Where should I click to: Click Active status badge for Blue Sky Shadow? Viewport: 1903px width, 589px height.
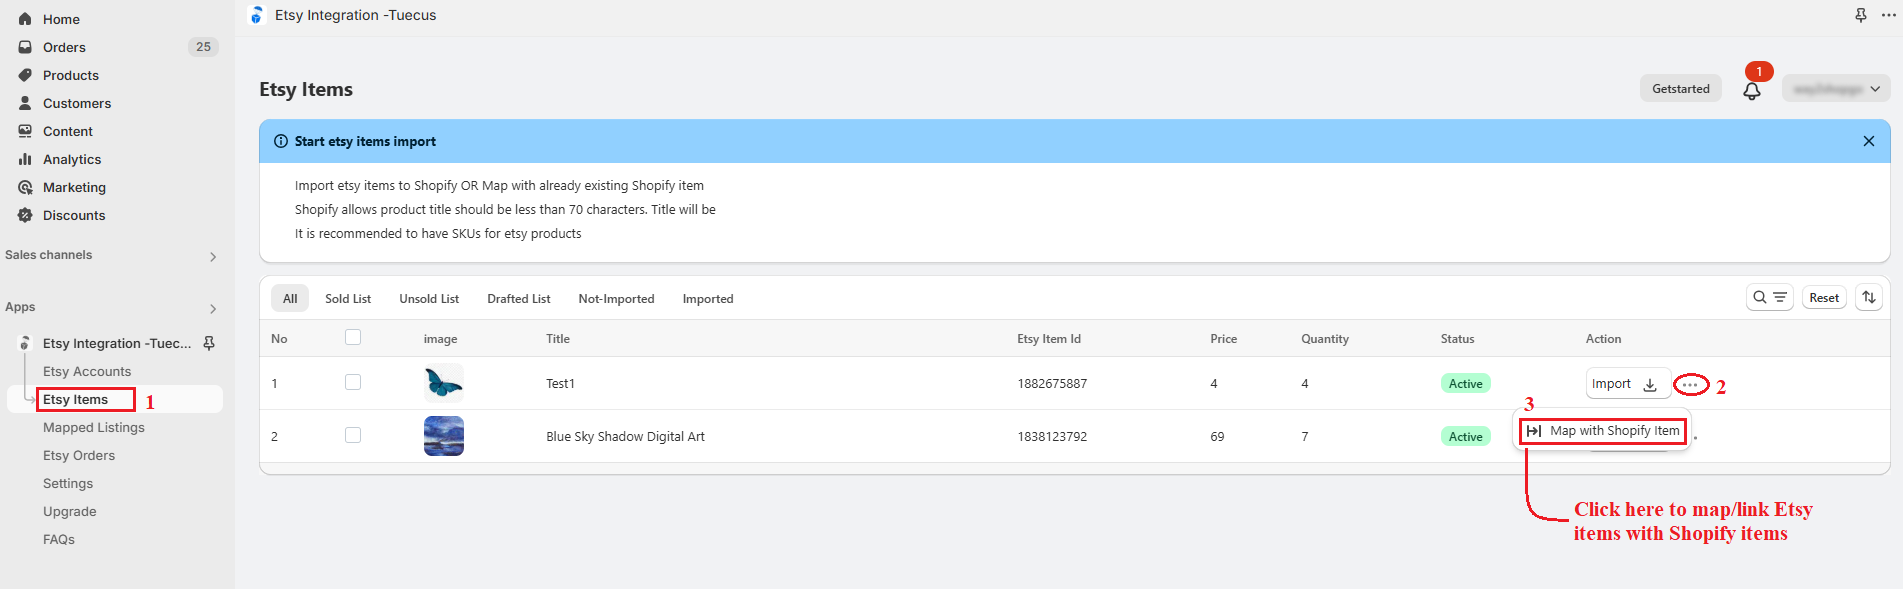(1466, 437)
